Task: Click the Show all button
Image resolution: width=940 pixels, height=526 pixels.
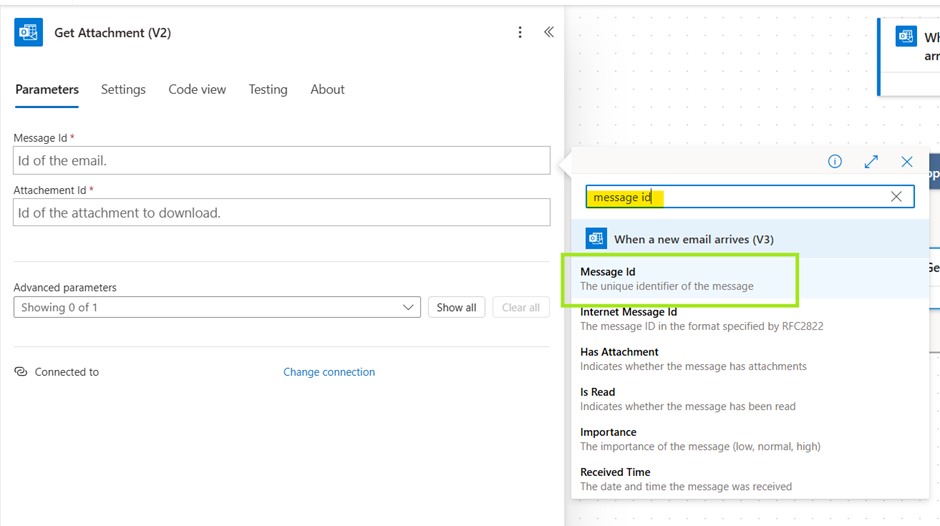Action: 456,308
